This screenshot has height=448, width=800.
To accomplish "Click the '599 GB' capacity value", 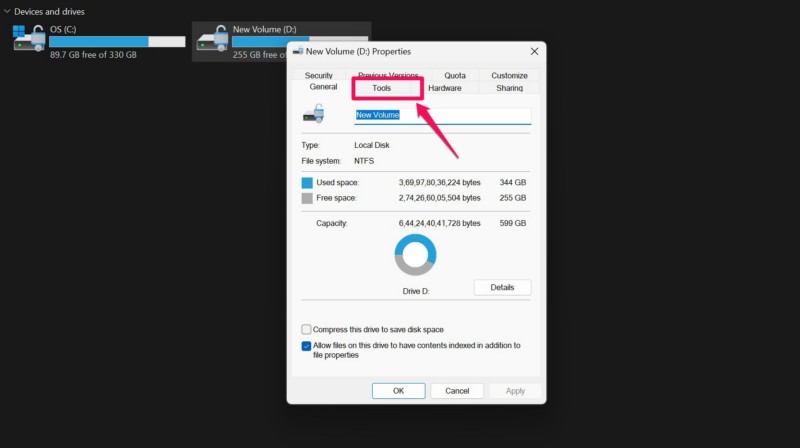I will tap(513, 223).
